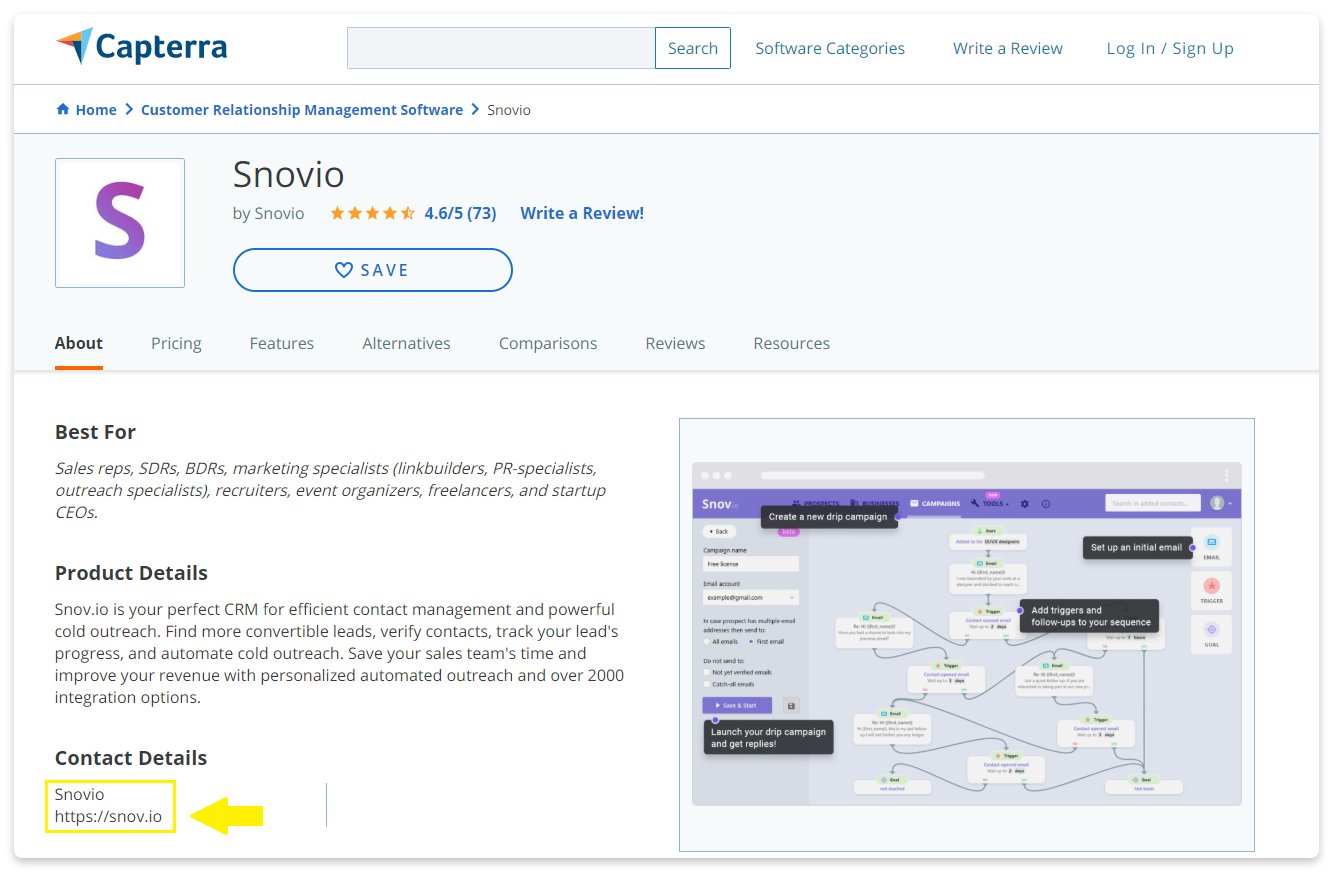This screenshot has height=872, width=1333.
Task: Open the Snov.io drip campaign screenshot
Action: point(967,635)
